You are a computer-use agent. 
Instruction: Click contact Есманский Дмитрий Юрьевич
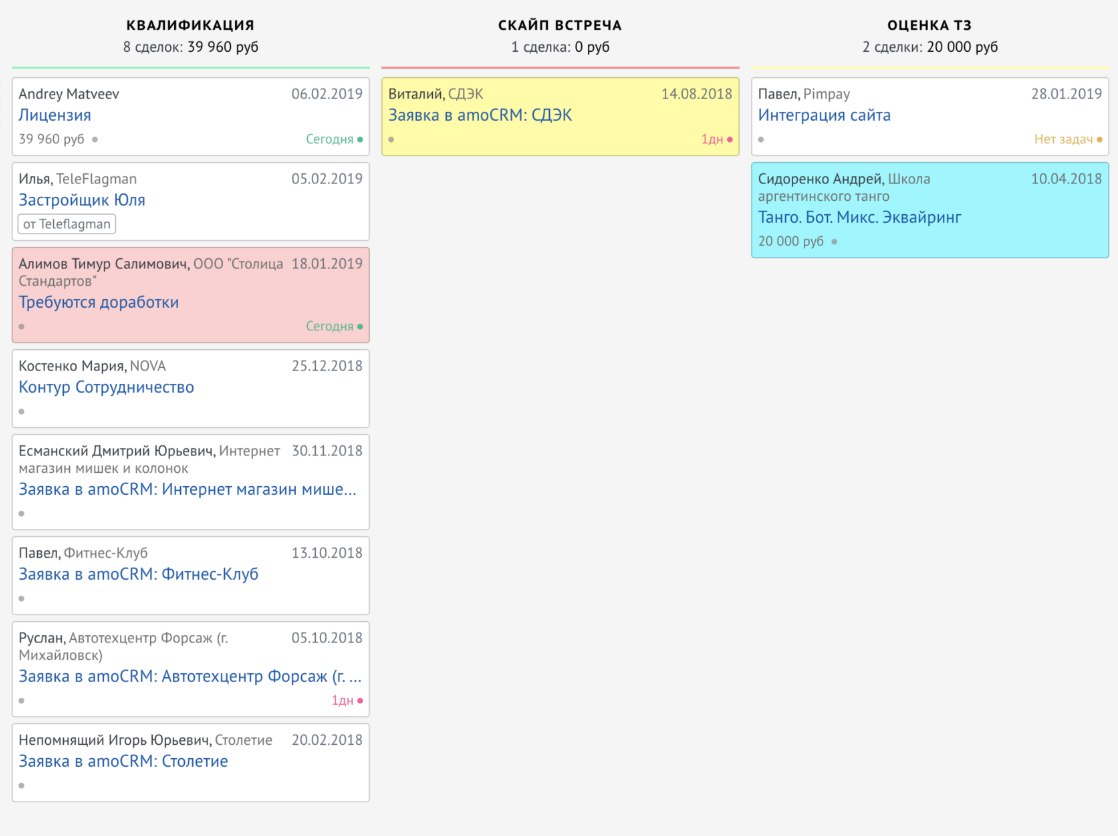(116, 450)
